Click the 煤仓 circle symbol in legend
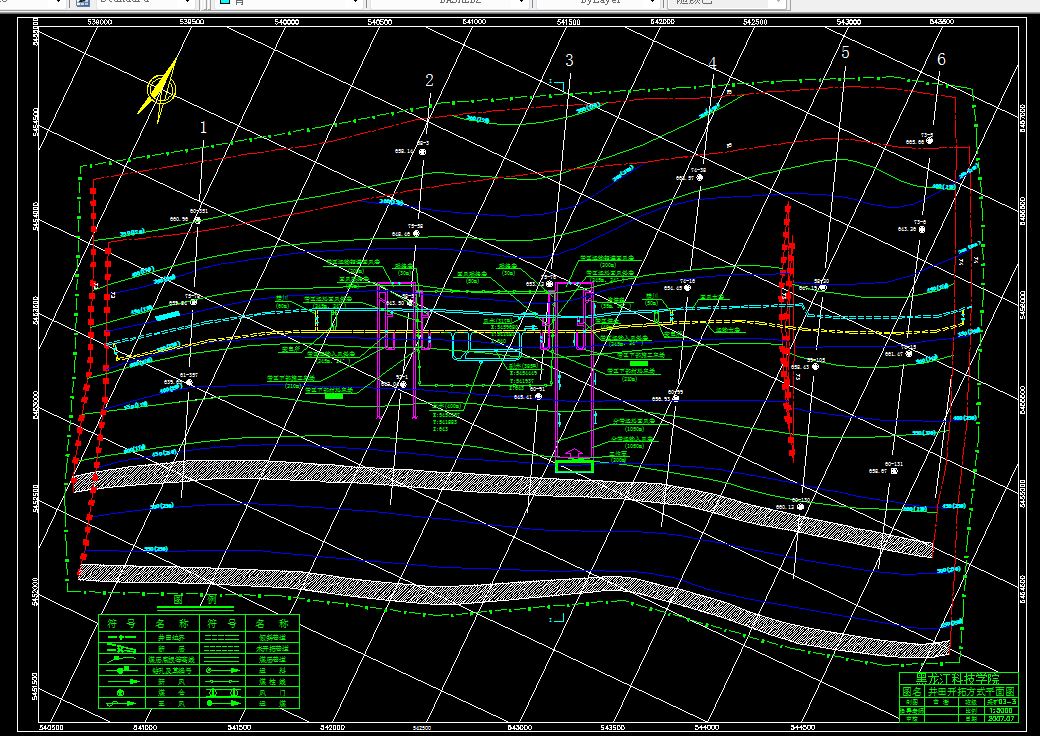The height and width of the screenshot is (736, 1040). point(120,693)
